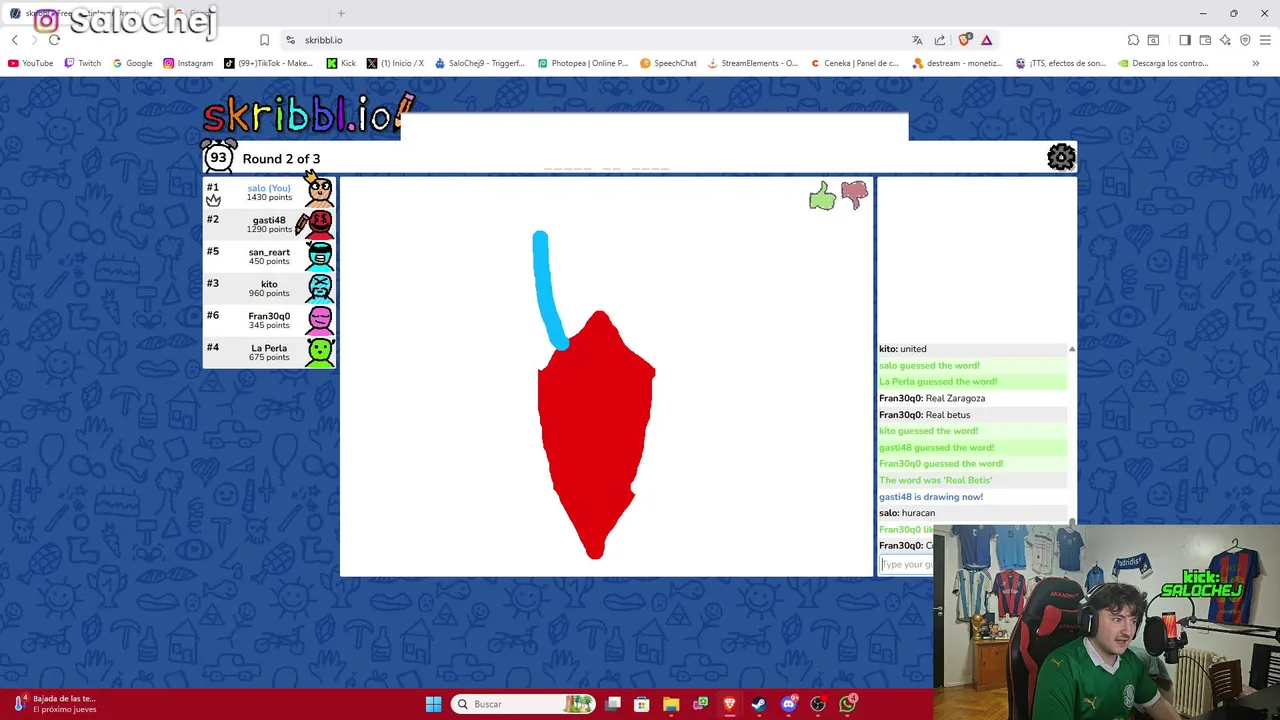Select san_reart's avatar
Image resolution: width=1280 pixels, height=720 pixels.
(320, 256)
